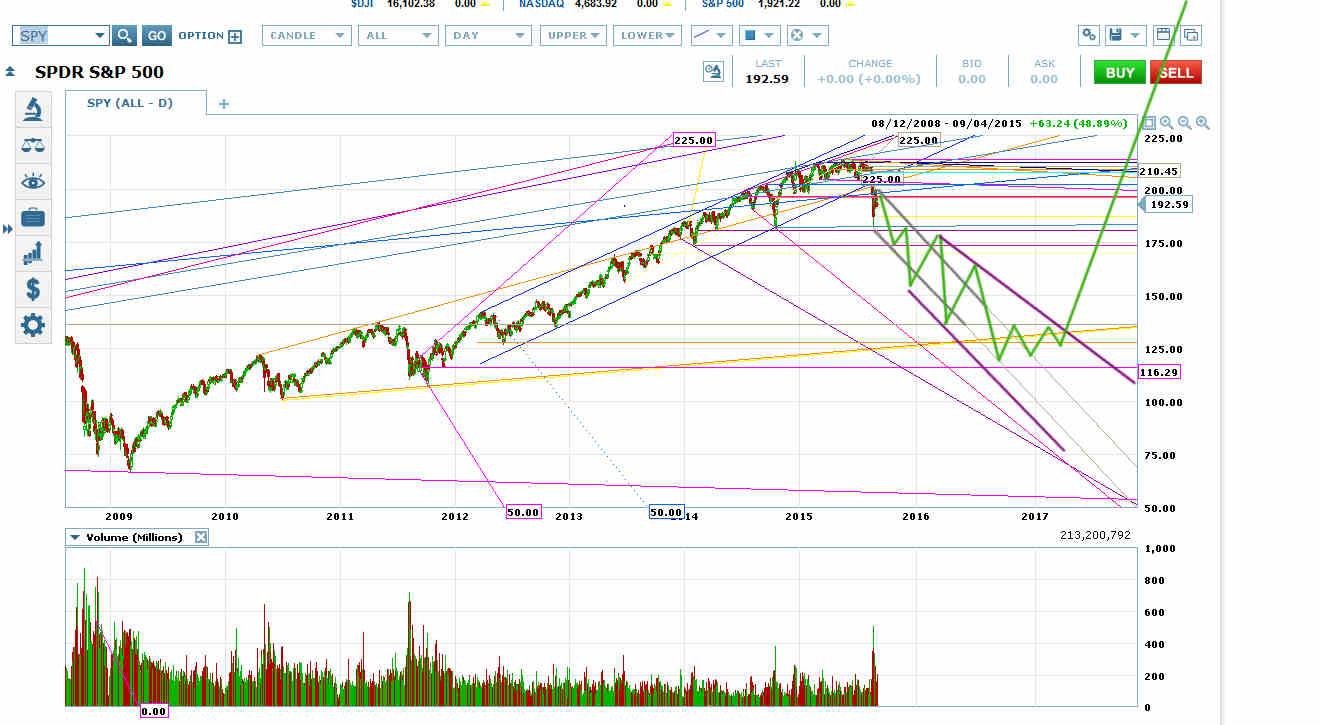Image resolution: width=1320 pixels, height=725 pixels.
Task: Open the ALL time range dropdown
Action: tap(398, 35)
